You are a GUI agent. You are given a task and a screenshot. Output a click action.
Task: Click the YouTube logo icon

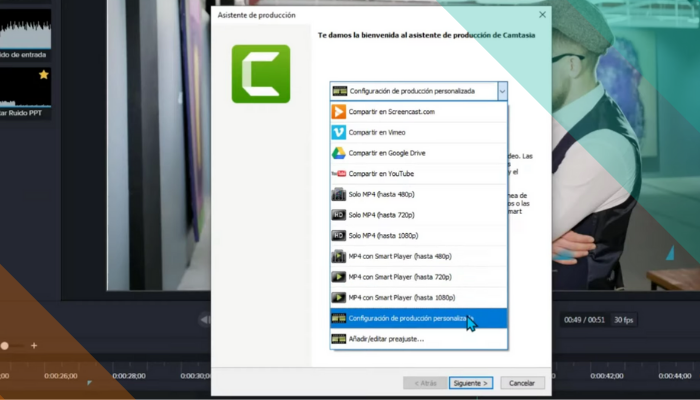point(339,174)
